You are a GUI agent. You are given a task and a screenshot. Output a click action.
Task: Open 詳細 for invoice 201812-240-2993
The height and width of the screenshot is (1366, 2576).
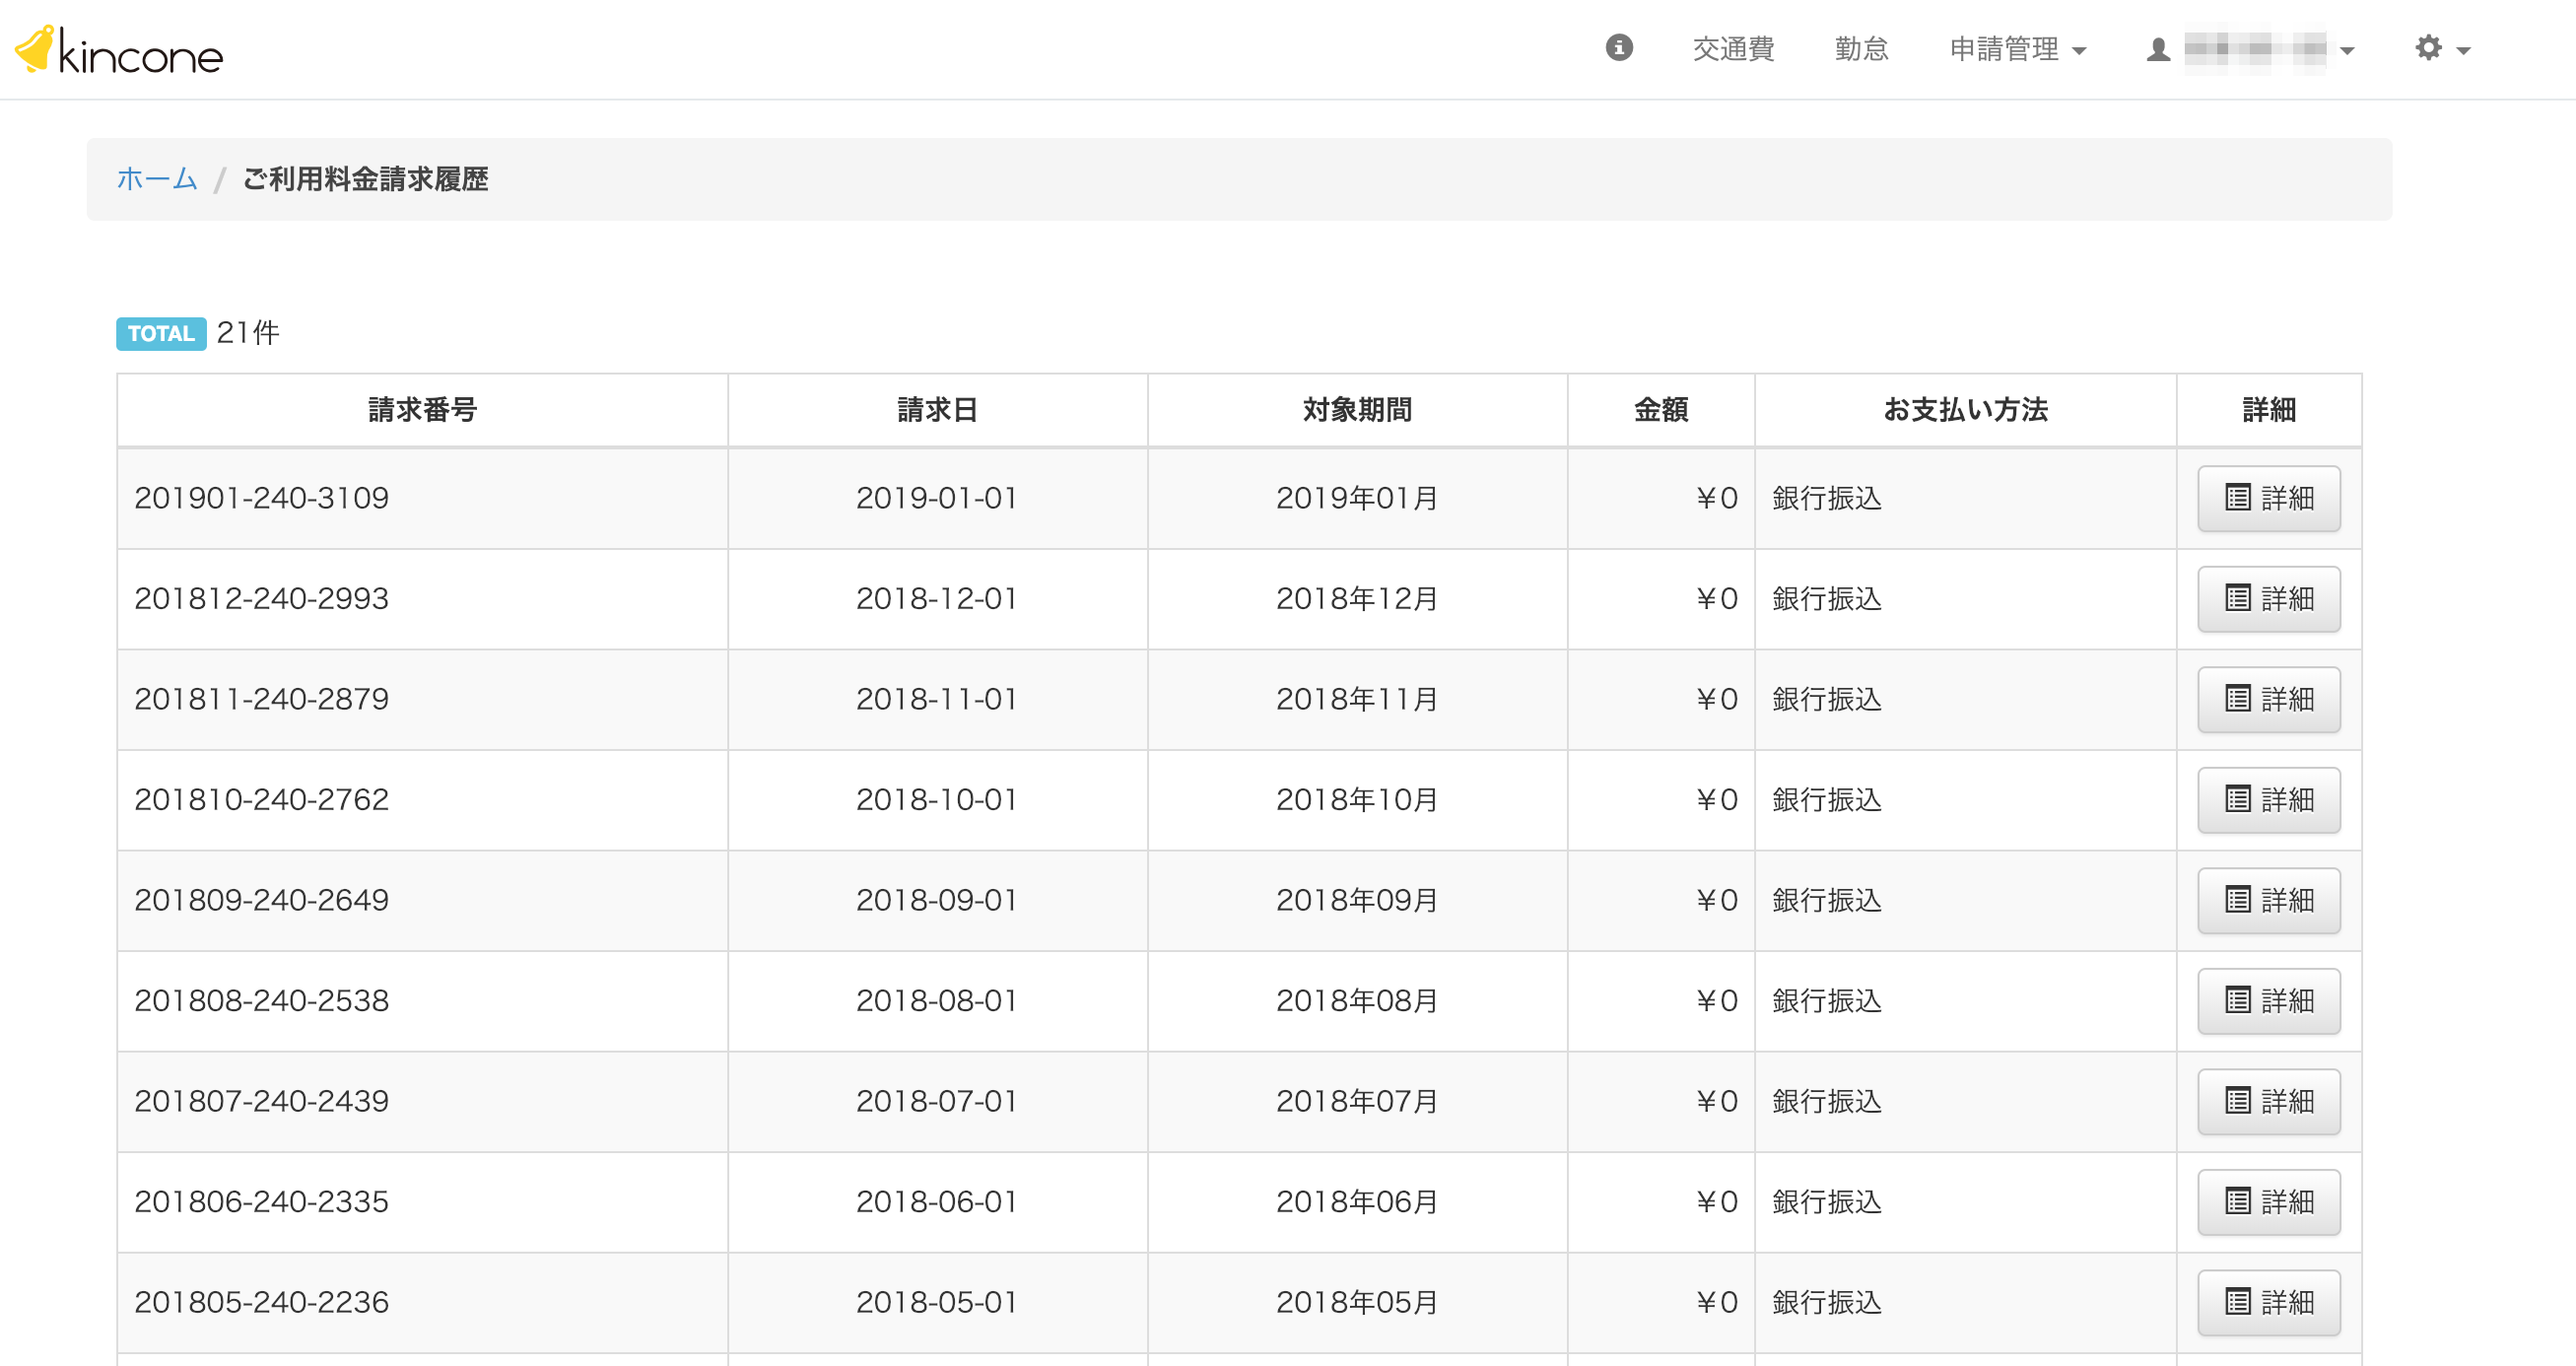(x=2268, y=599)
